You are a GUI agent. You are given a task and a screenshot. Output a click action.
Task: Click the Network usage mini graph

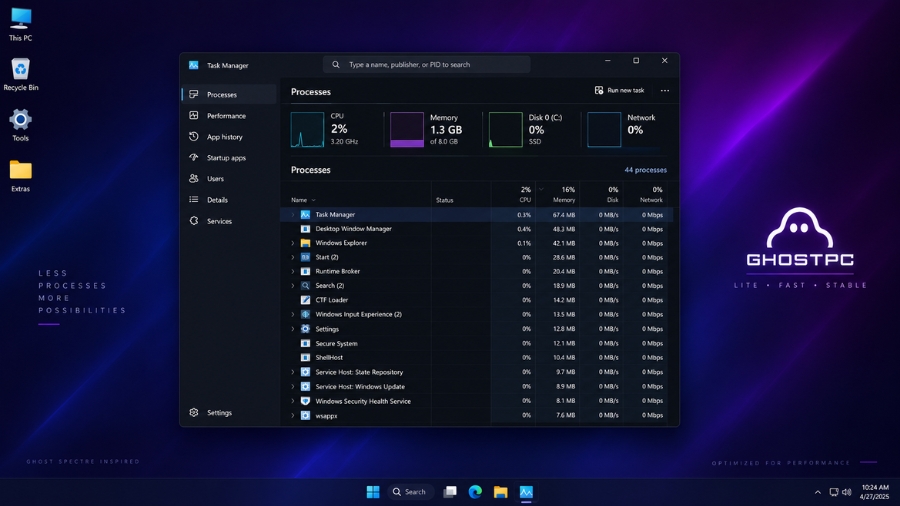click(x=604, y=130)
